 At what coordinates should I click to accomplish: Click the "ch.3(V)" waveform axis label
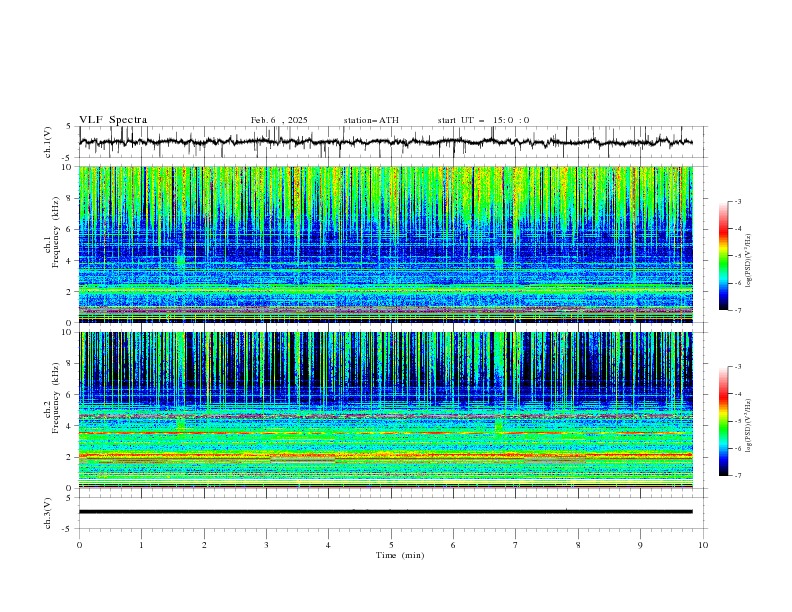(48, 513)
